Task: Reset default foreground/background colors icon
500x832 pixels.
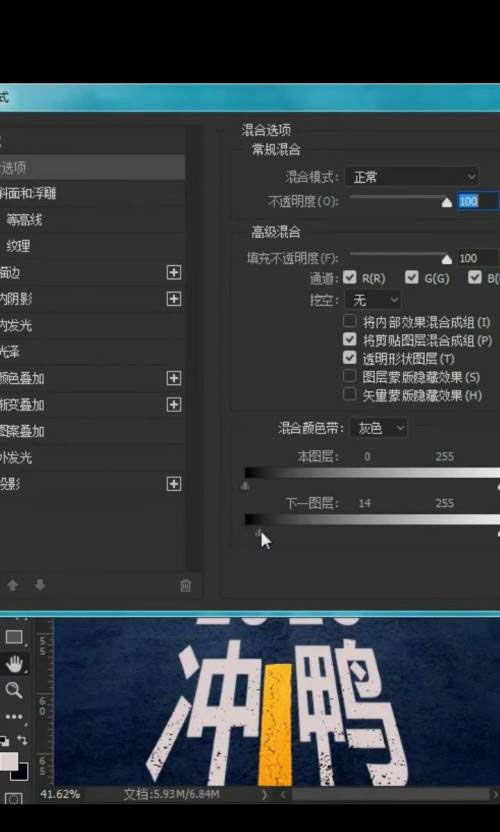Action: tap(4, 741)
